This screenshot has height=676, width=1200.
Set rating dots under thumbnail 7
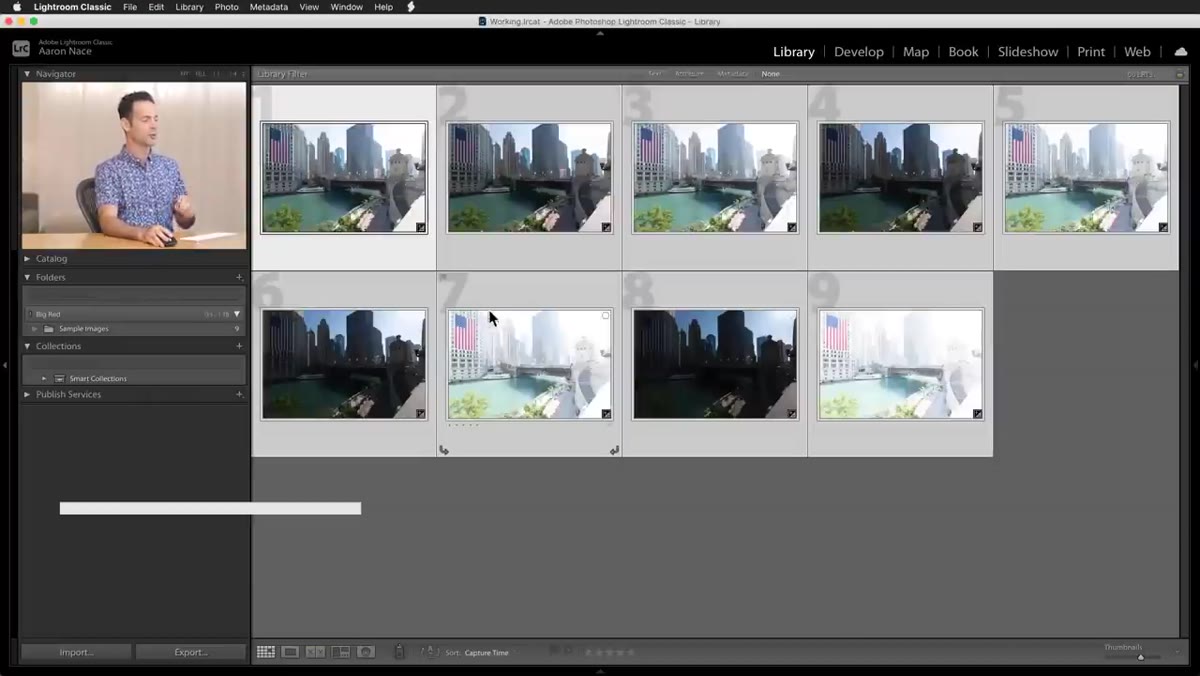coord(463,426)
